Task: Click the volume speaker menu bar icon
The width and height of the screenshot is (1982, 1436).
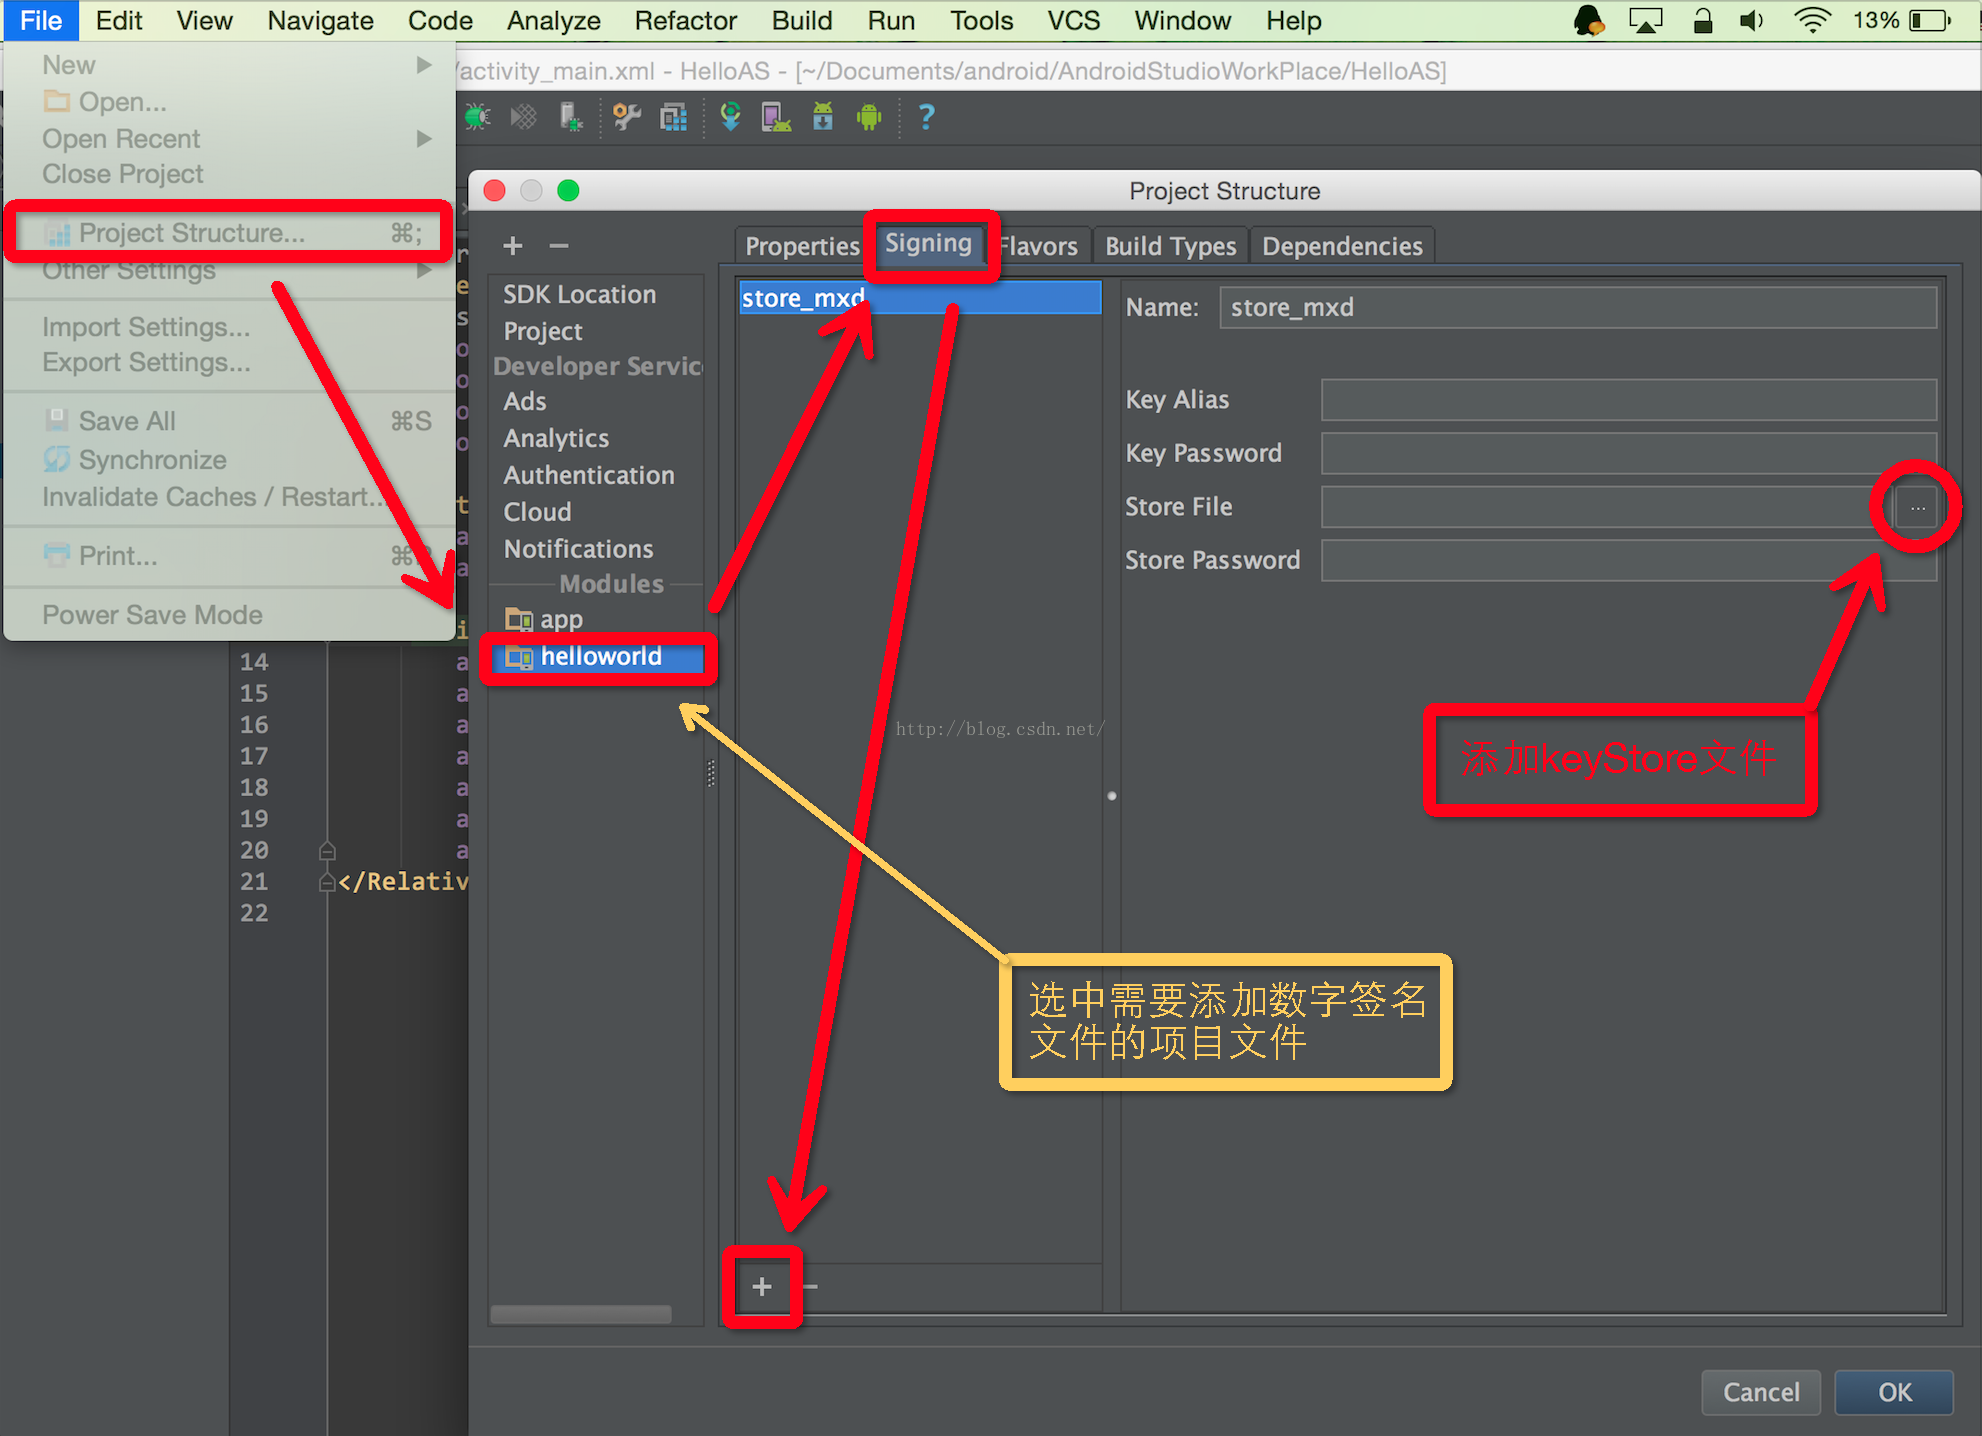Action: 1752,20
